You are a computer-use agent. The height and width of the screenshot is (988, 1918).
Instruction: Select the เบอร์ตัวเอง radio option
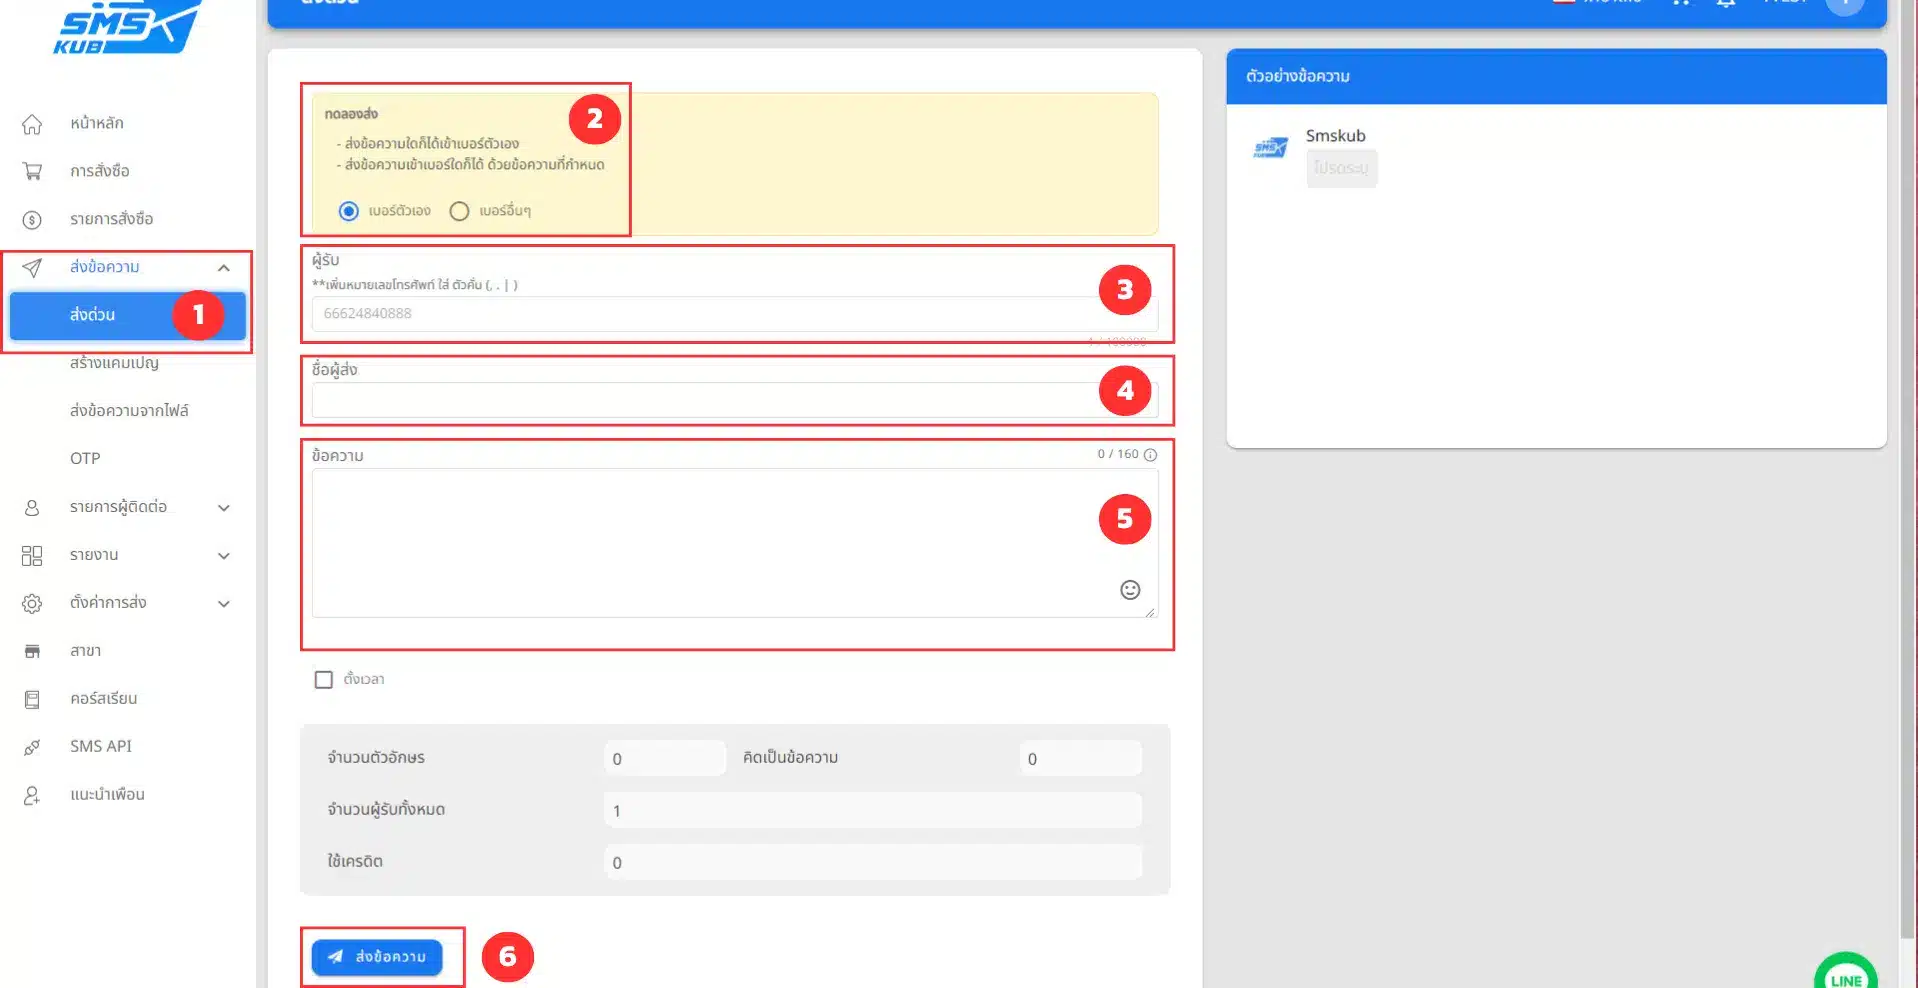[x=349, y=211]
